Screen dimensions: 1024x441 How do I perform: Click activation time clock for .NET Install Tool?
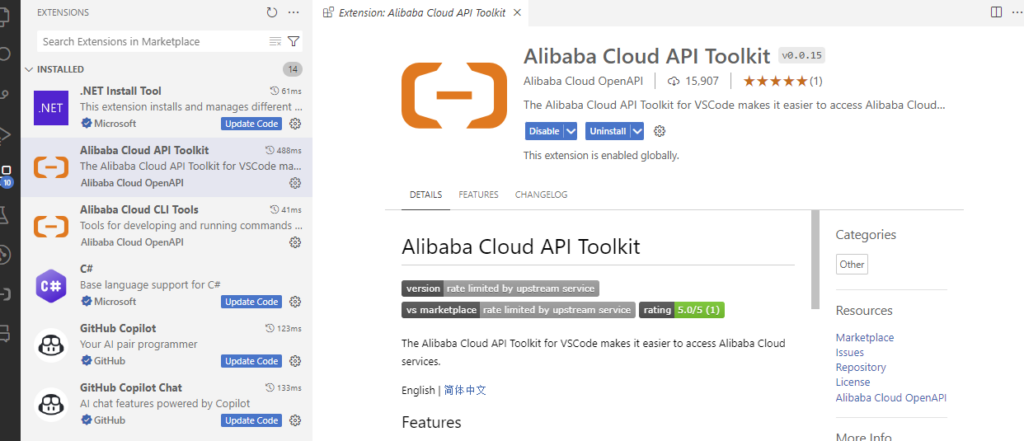(274, 91)
